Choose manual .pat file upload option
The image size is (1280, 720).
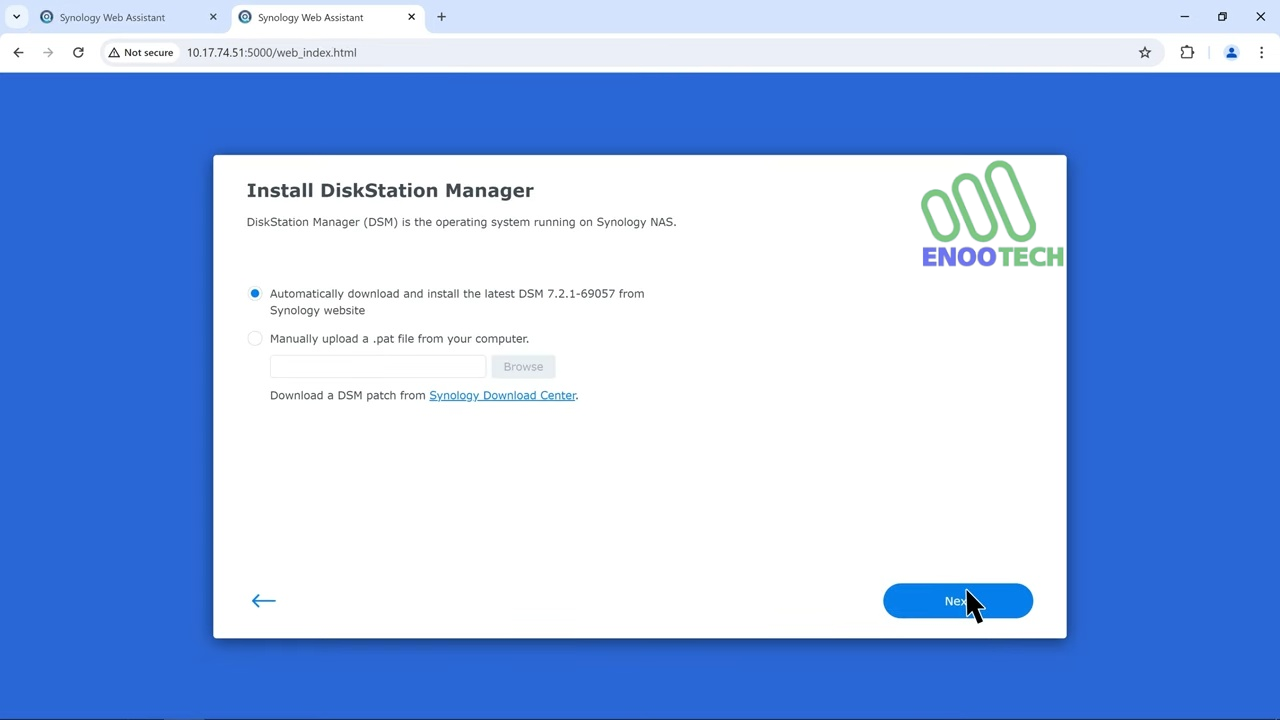[x=255, y=338]
